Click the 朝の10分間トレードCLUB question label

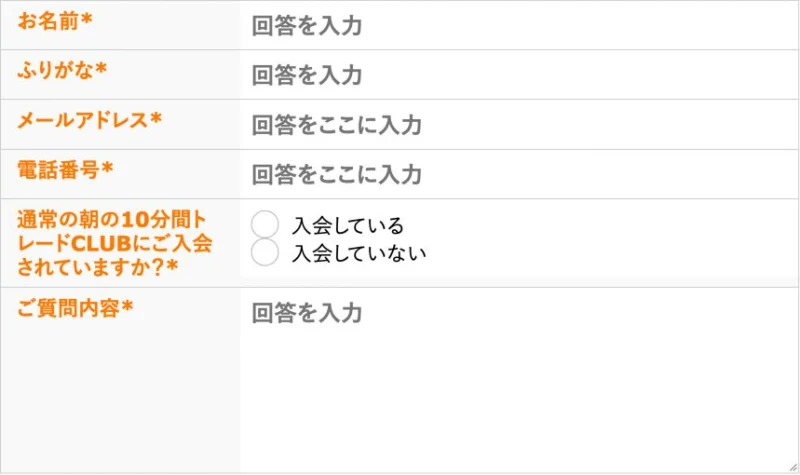(115, 243)
